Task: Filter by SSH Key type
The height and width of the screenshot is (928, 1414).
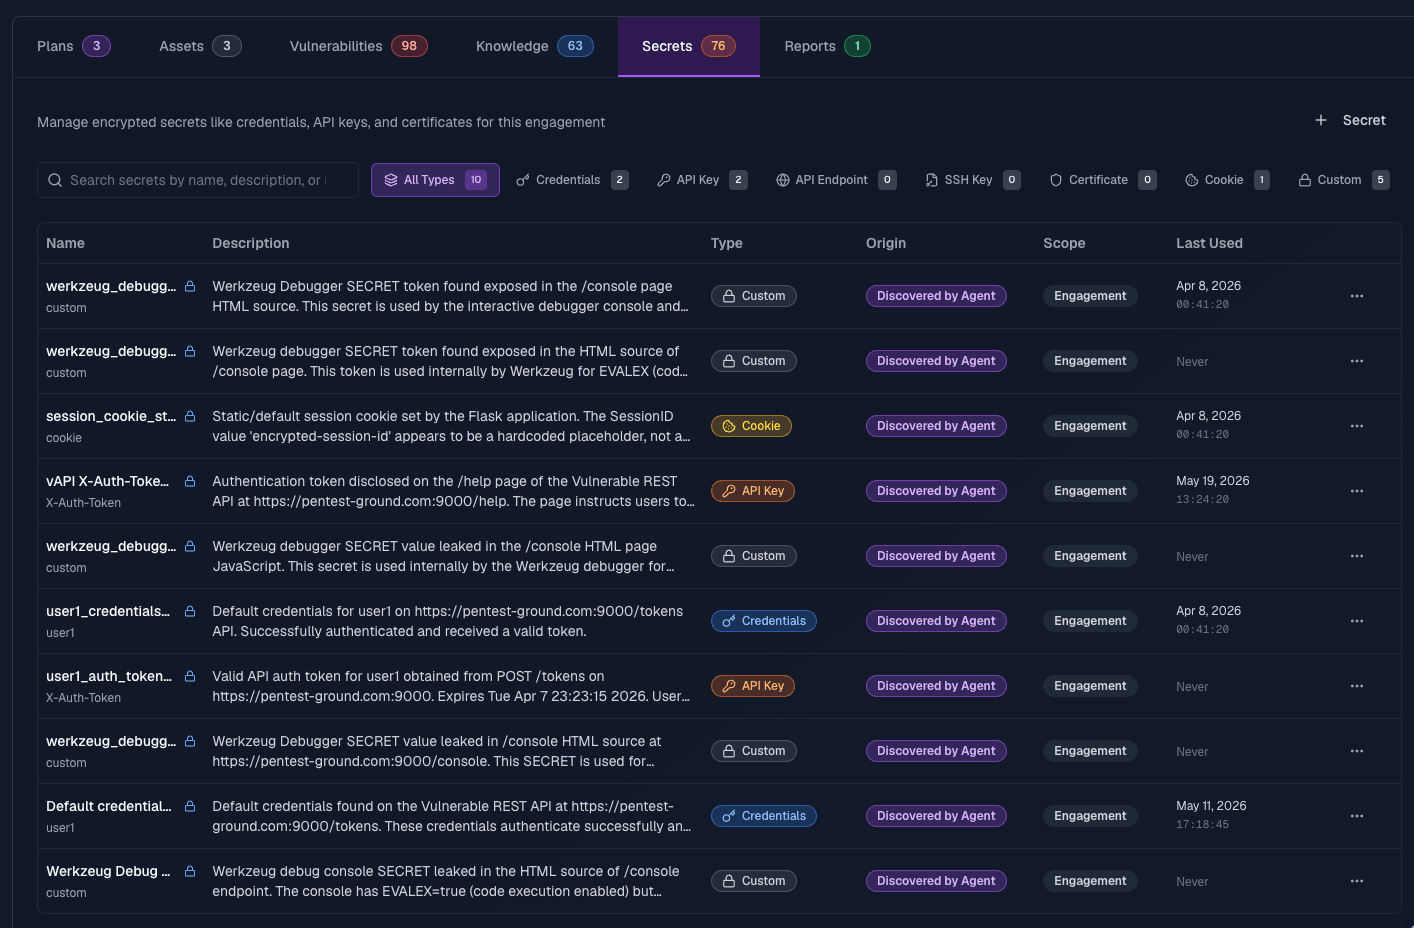Action: coord(973,180)
